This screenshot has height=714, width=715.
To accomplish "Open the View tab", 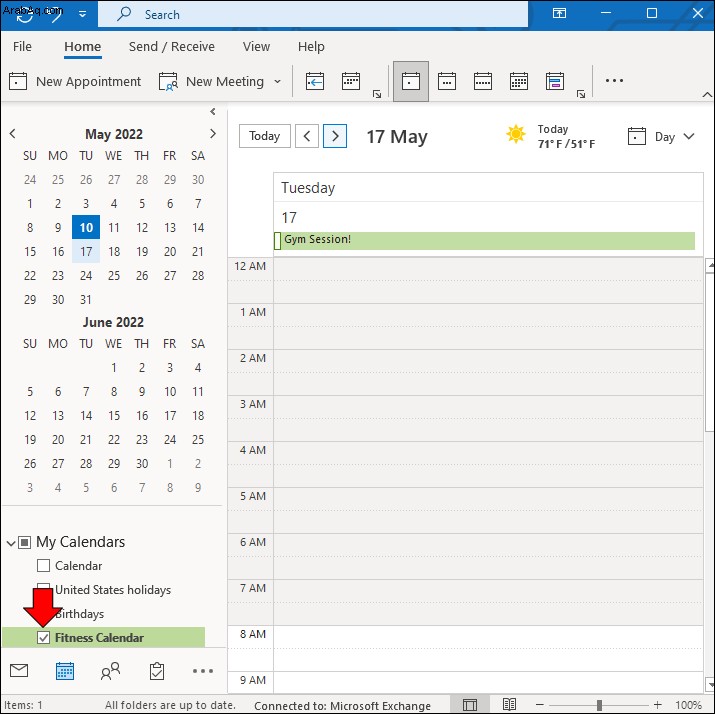I will click(x=256, y=47).
